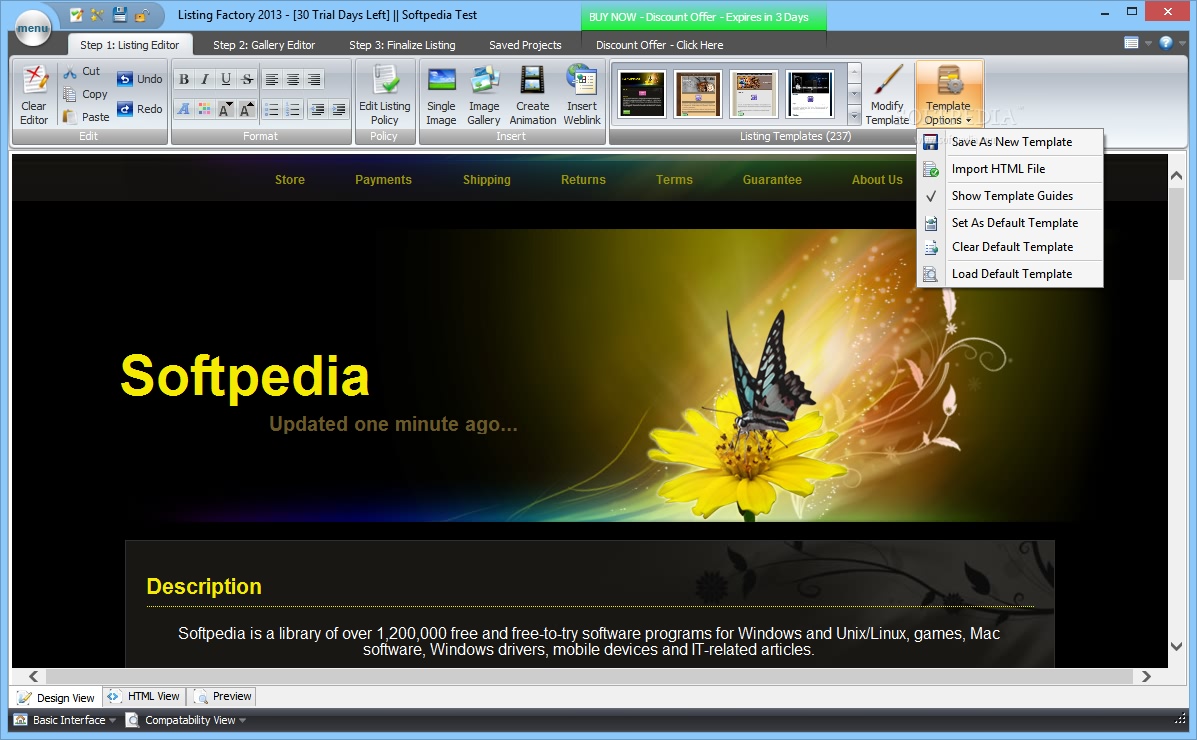The width and height of the screenshot is (1197, 740).
Task: Open the font style A icon
Action: (184, 110)
